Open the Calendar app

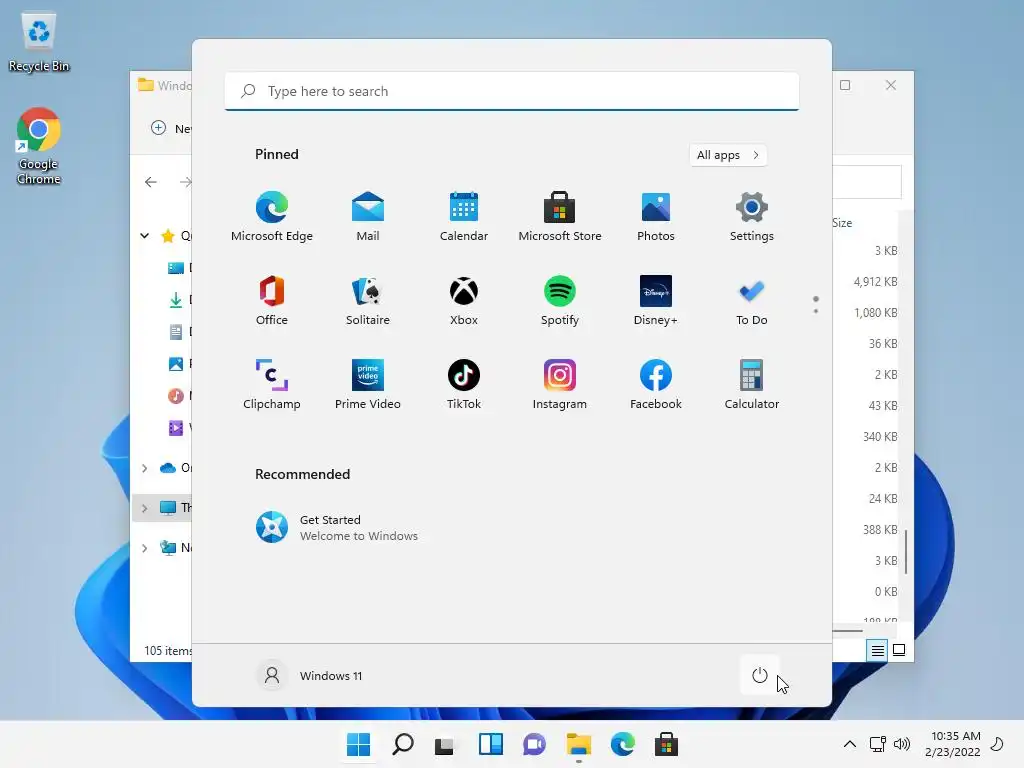[x=464, y=217]
